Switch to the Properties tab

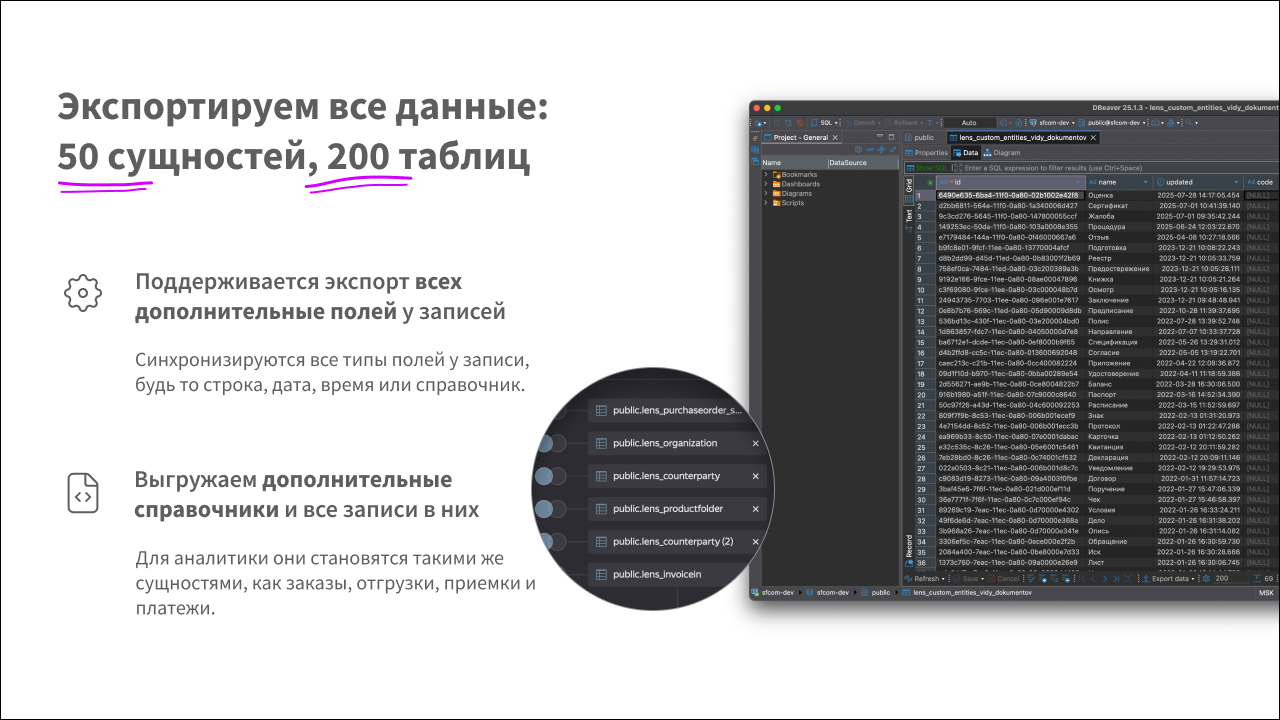click(x=926, y=153)
